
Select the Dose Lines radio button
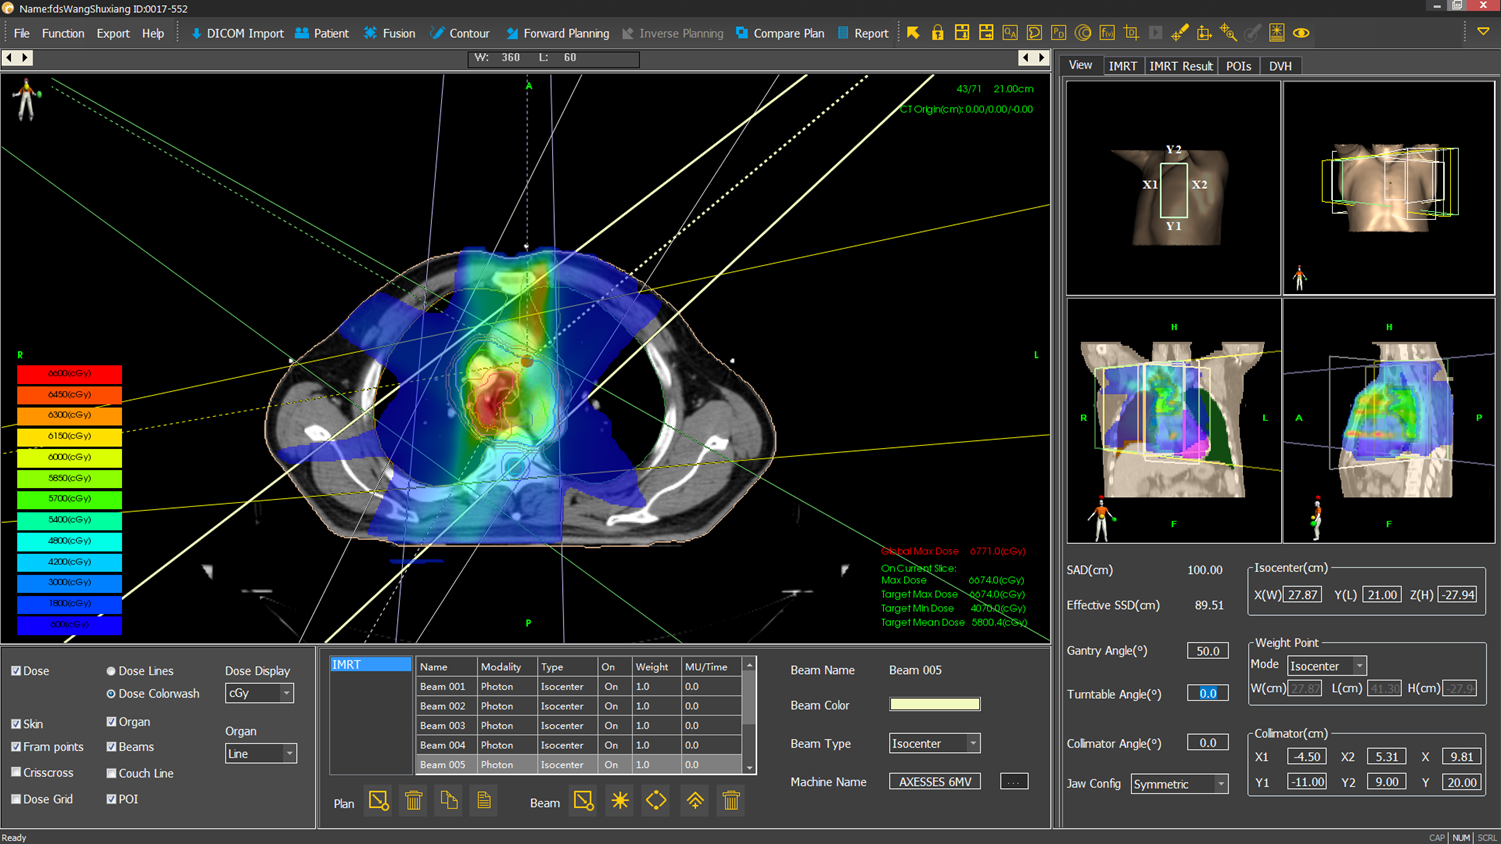point(111,671)
